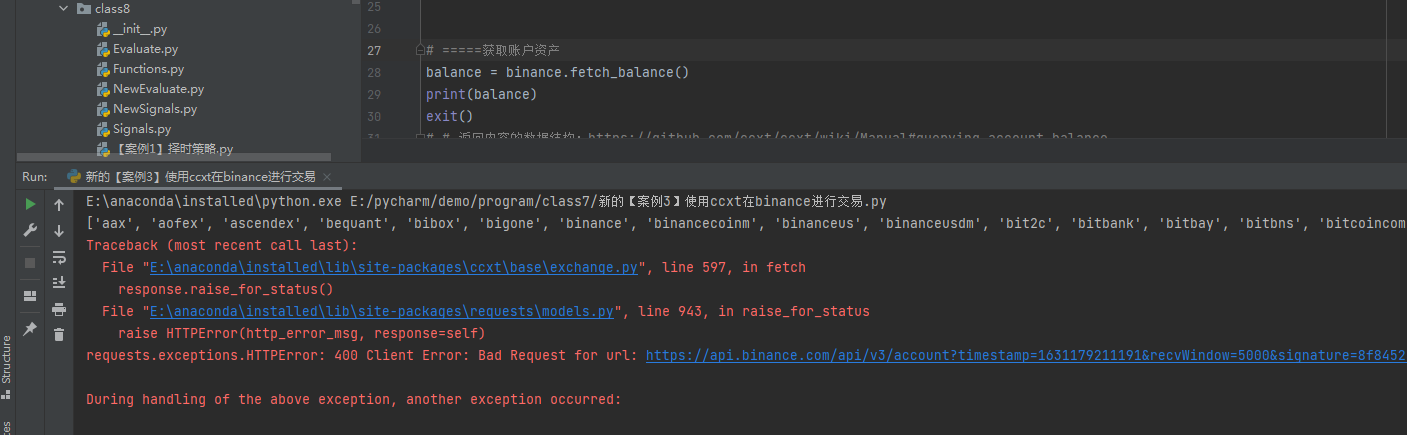1407x435 pixels.
Task: Open 【案例1】择时策略.py in the project tree
Action: tap(173, 149)
